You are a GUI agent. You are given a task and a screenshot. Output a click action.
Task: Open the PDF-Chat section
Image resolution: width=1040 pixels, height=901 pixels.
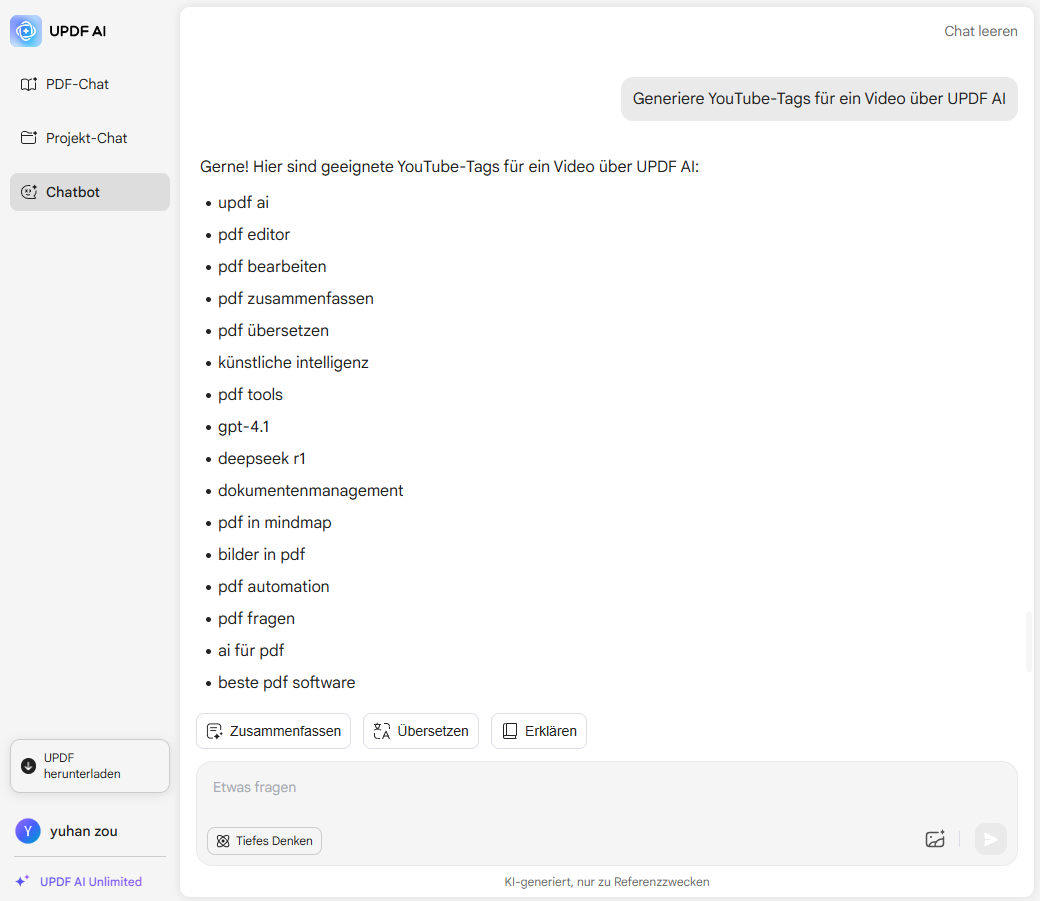coord(90,84)
